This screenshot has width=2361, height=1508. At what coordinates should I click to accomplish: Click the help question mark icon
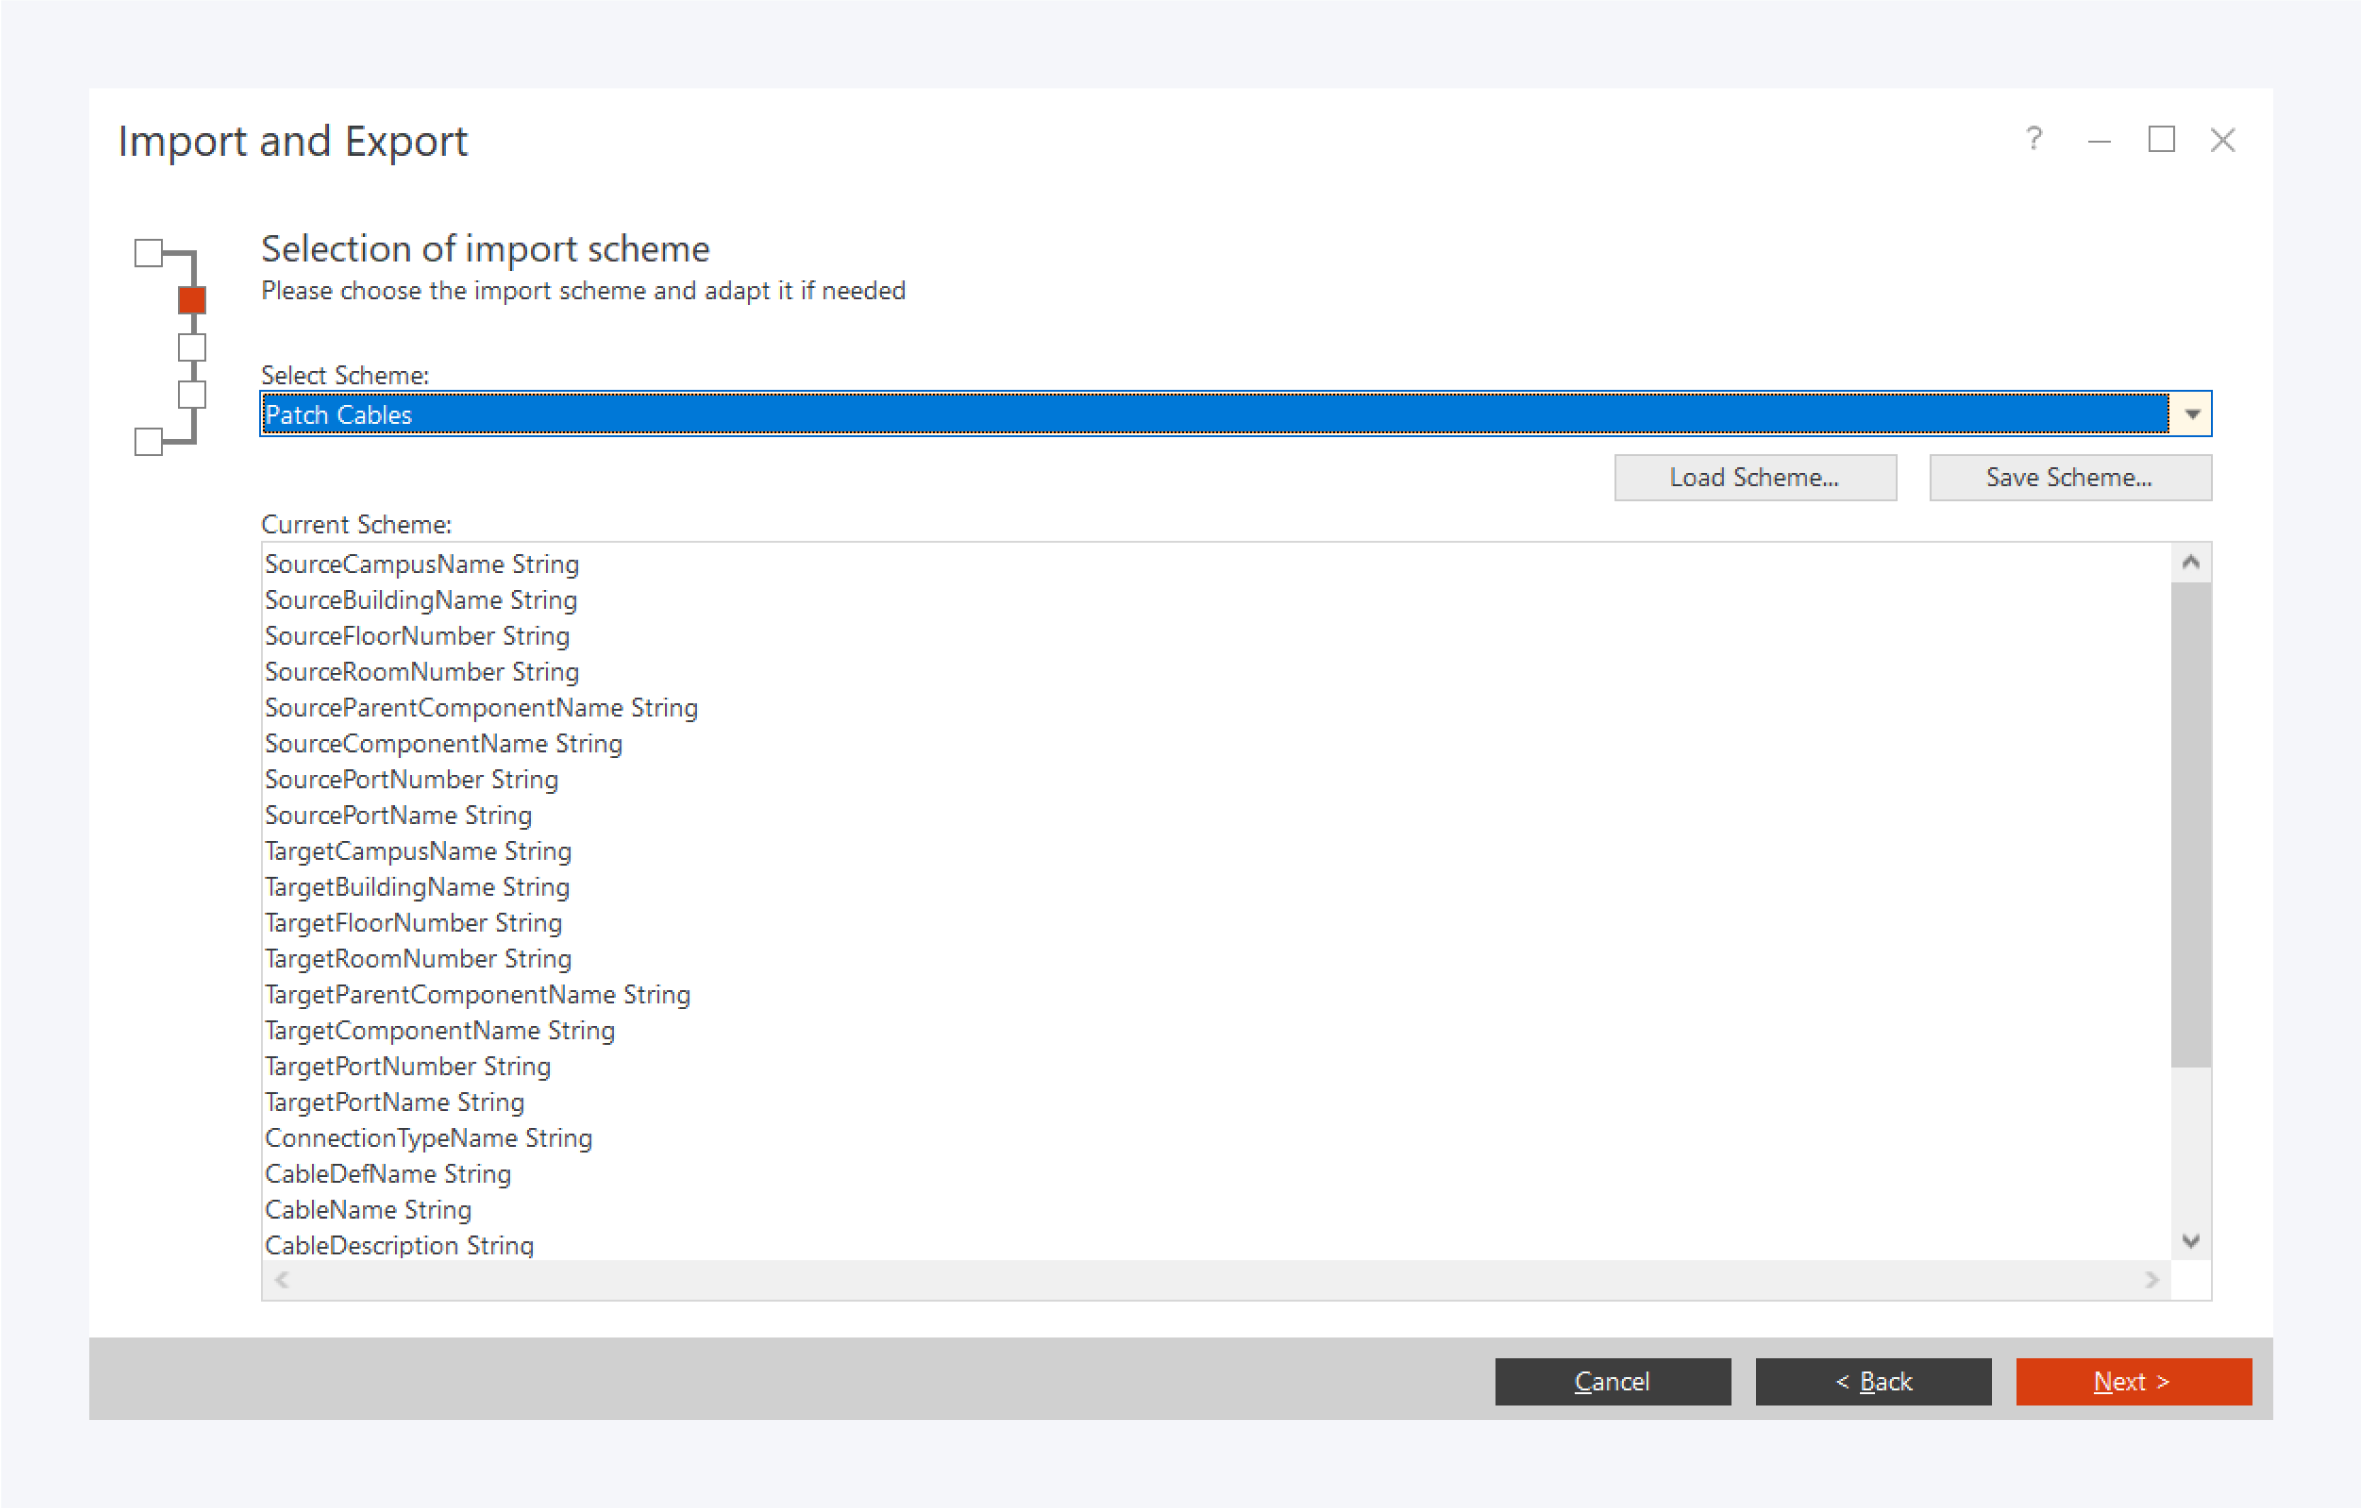(2033, 139)
